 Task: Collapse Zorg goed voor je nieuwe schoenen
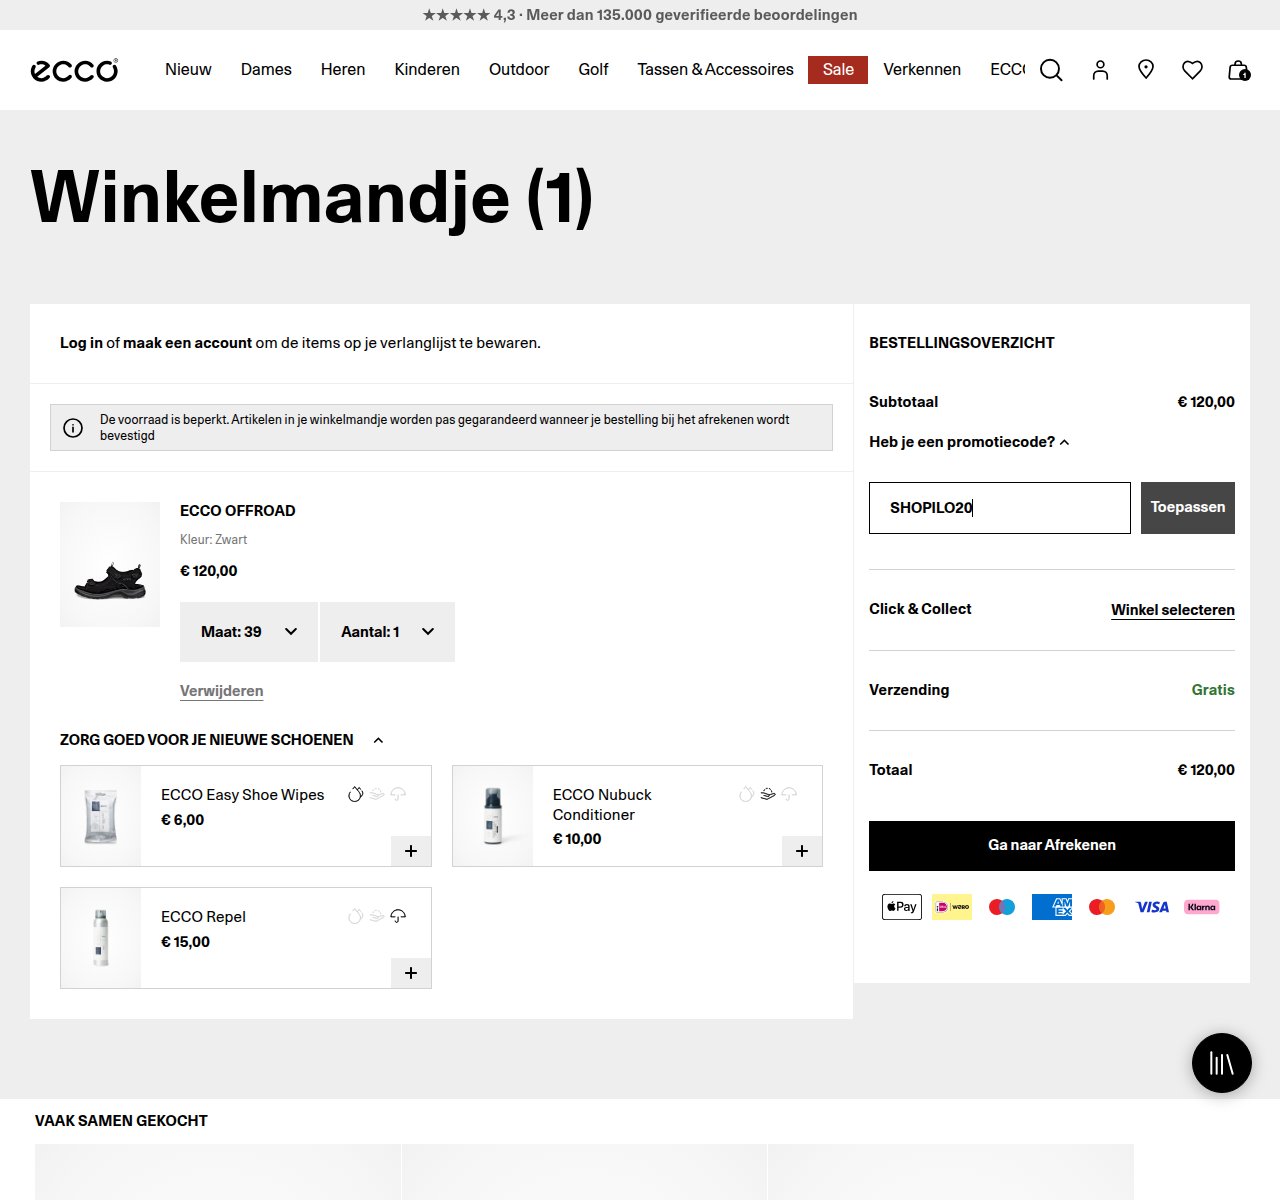(x=222, y=740)
